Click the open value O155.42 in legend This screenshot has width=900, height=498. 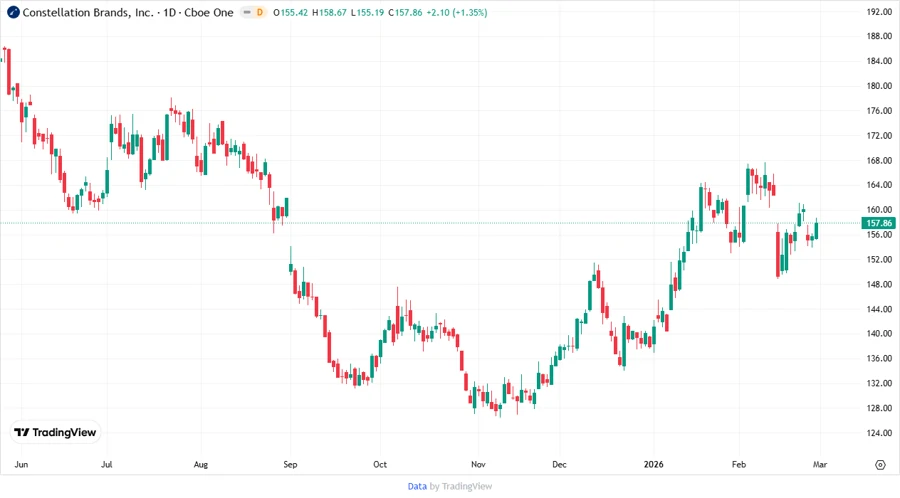[290, 13]
